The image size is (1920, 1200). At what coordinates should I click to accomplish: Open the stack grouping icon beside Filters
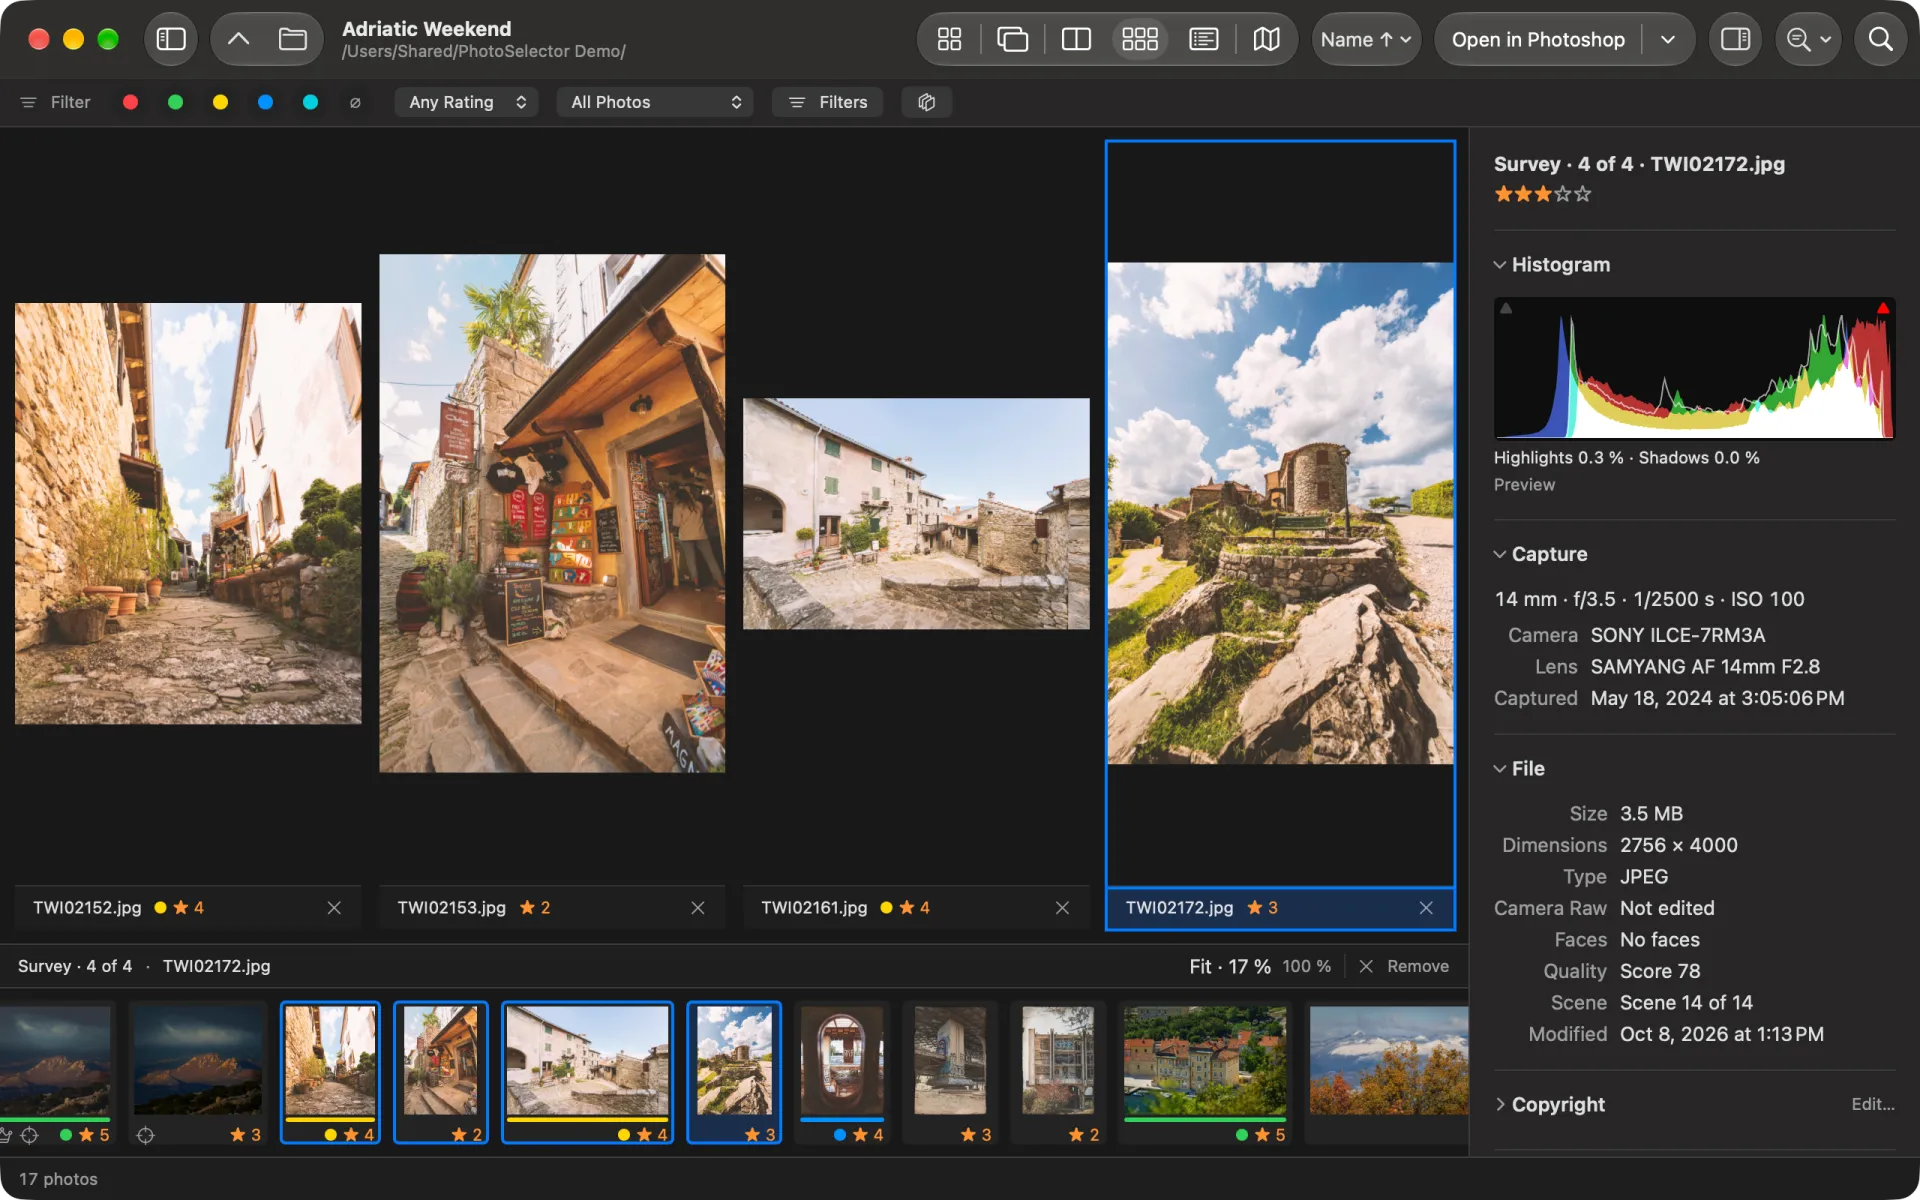[926, 102]
